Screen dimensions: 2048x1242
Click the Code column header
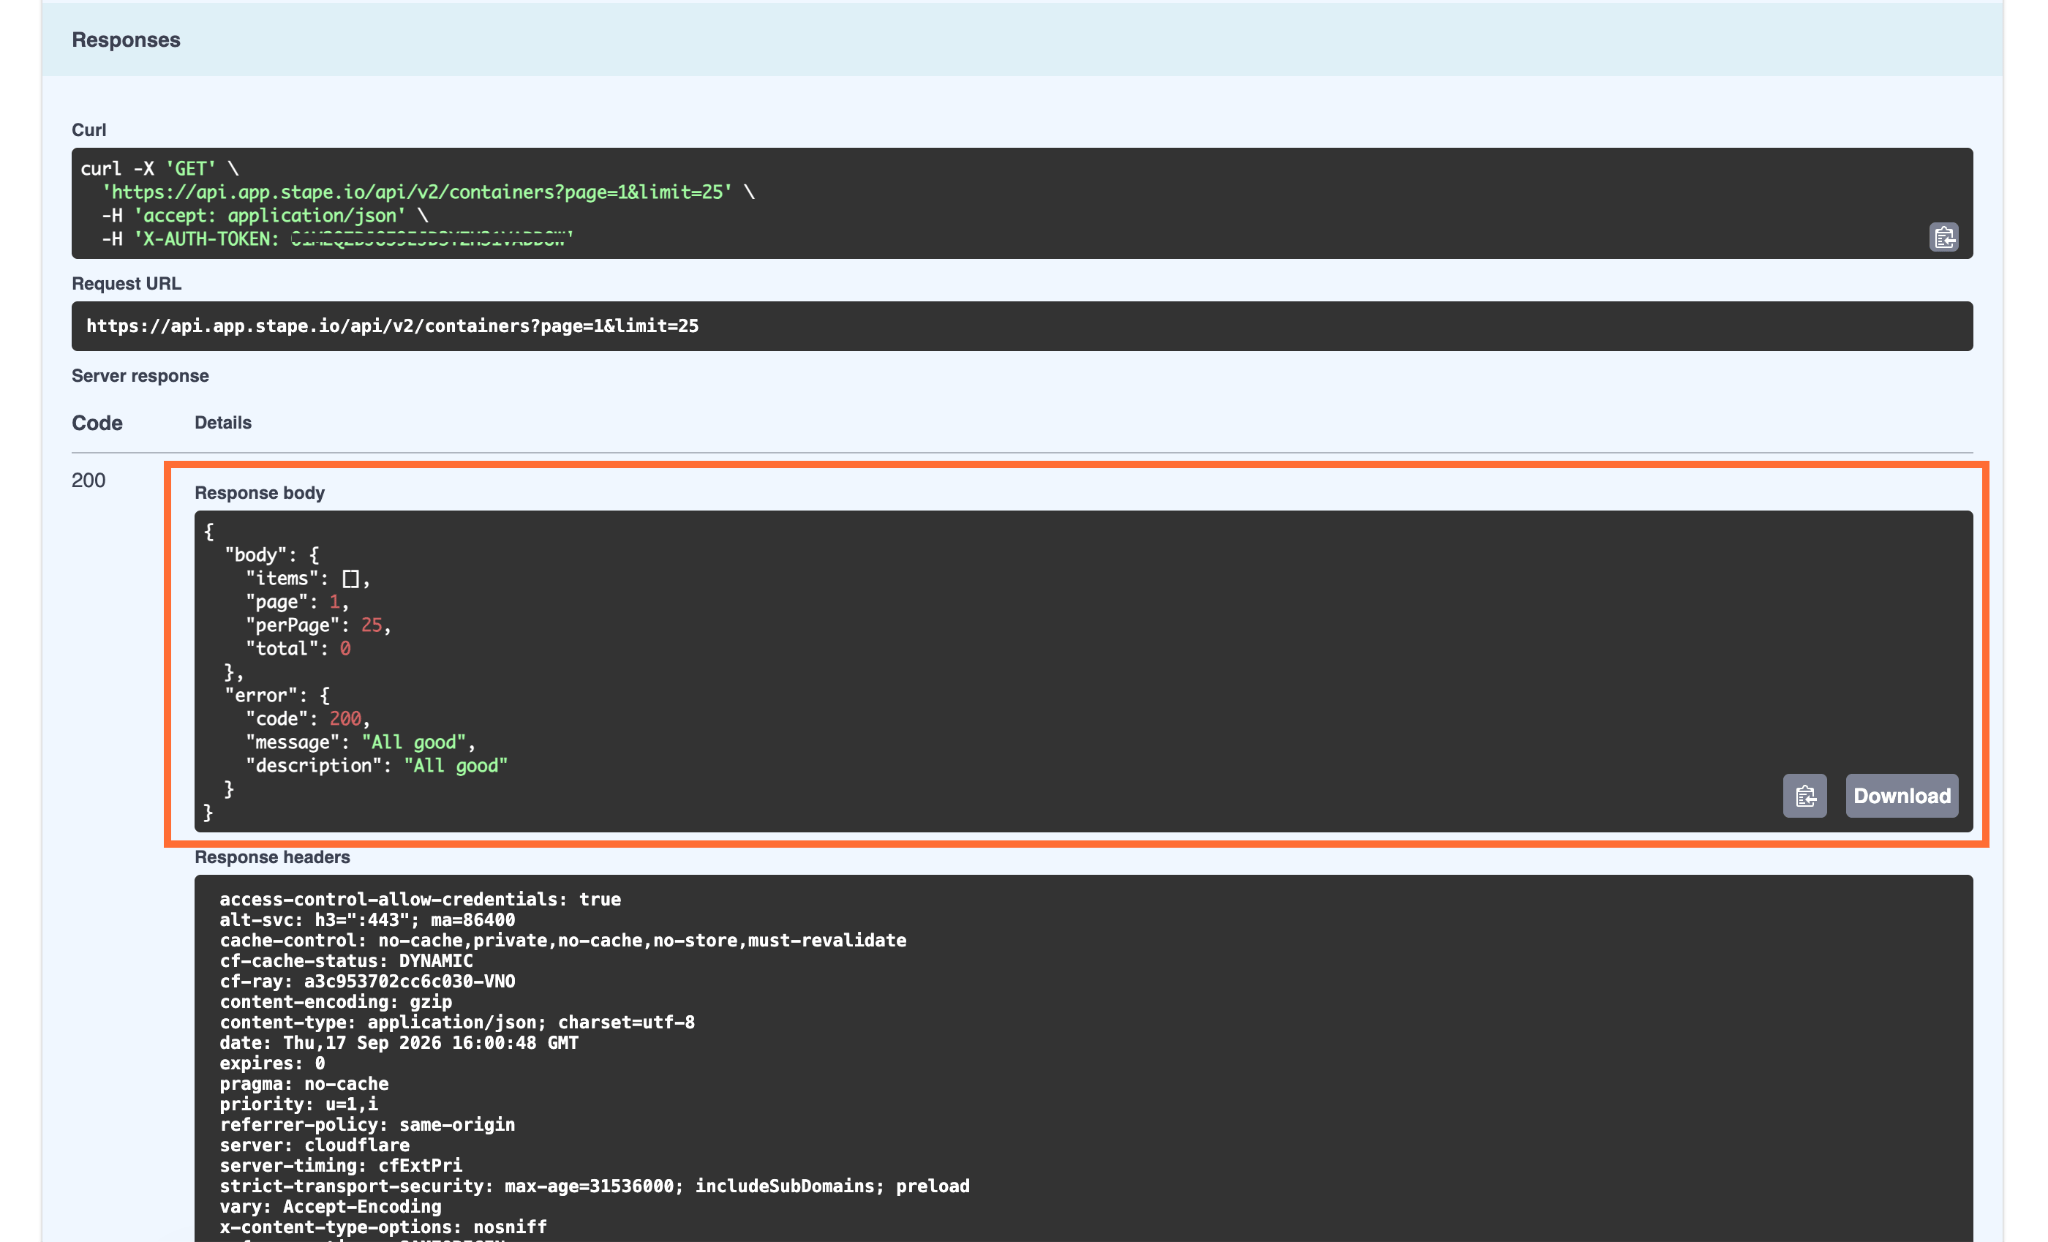(97, 423)
